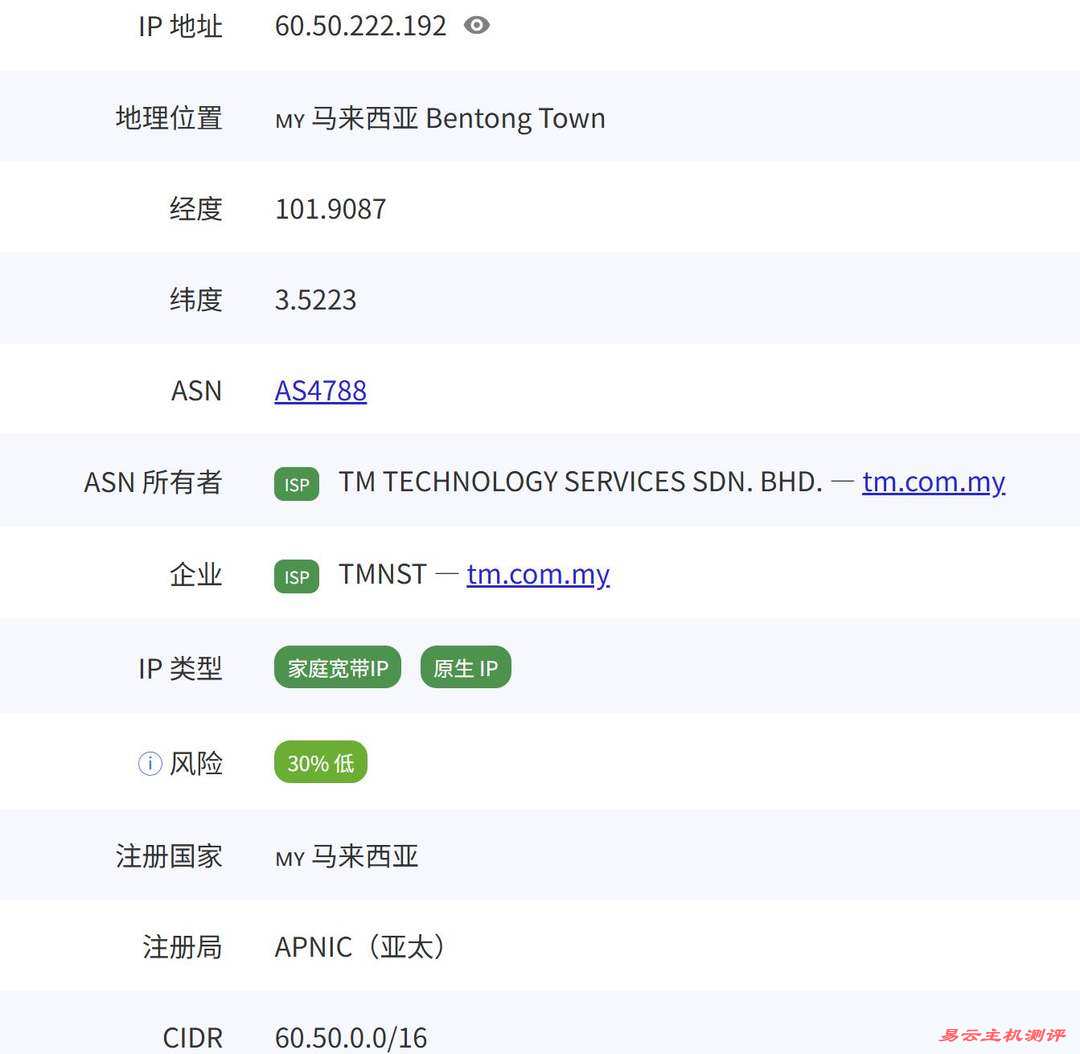Select the 家庭宽带IP tag
The width and height of the screenshot is (1080, 1054).
pos(337,667)
